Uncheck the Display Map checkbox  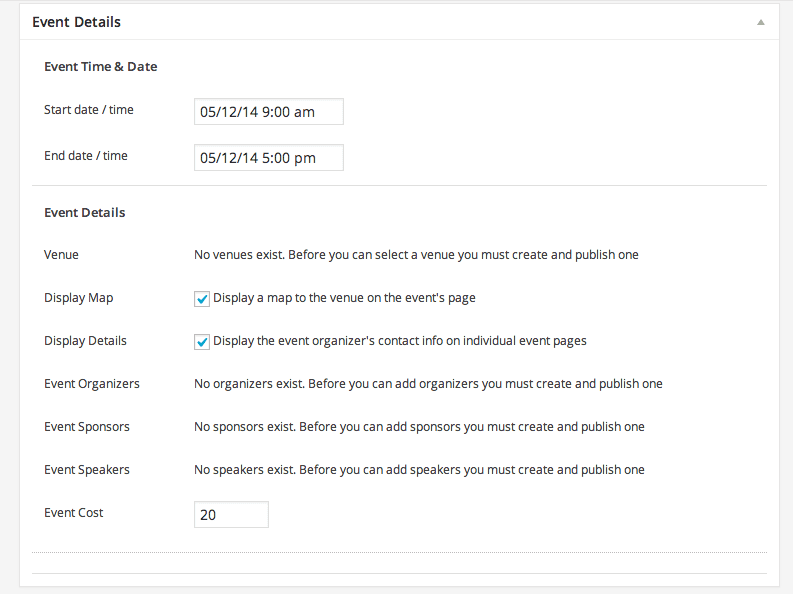[x=202, y=299]
